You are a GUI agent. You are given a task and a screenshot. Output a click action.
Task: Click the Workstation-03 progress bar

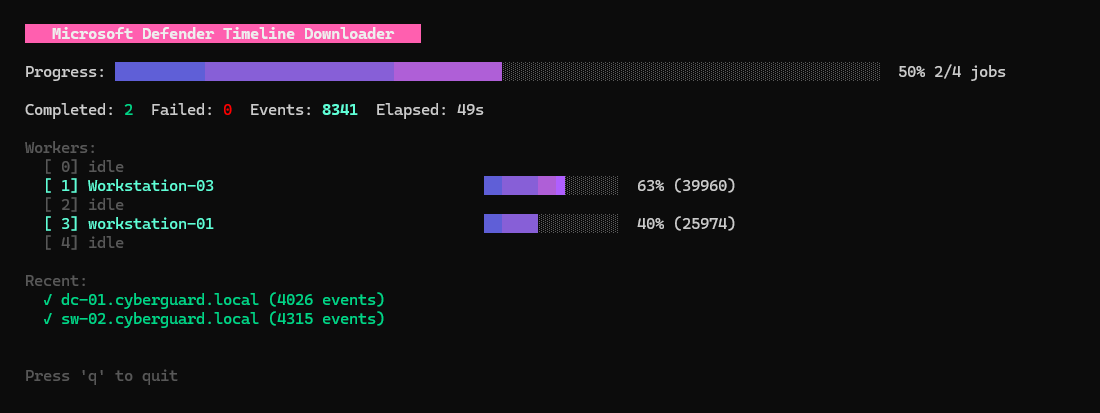pos(550,186)
